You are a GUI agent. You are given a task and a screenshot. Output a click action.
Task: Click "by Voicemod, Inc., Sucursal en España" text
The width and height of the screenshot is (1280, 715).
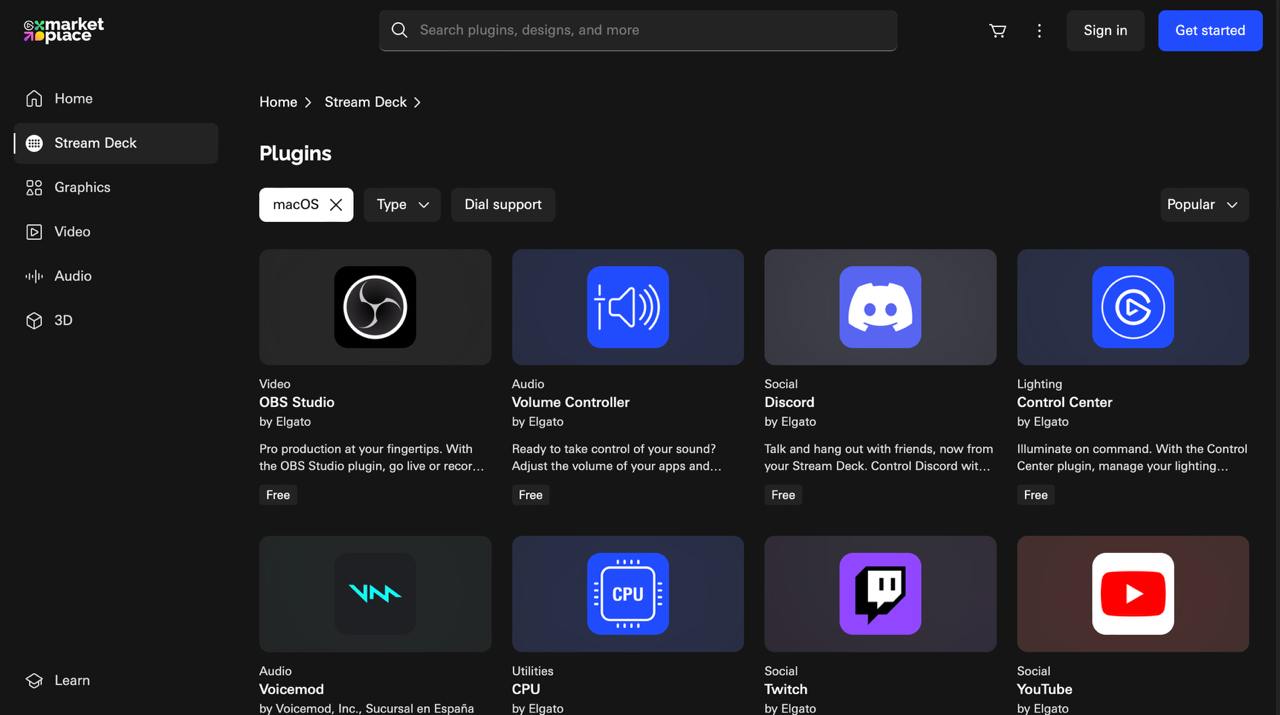[367, 708]
